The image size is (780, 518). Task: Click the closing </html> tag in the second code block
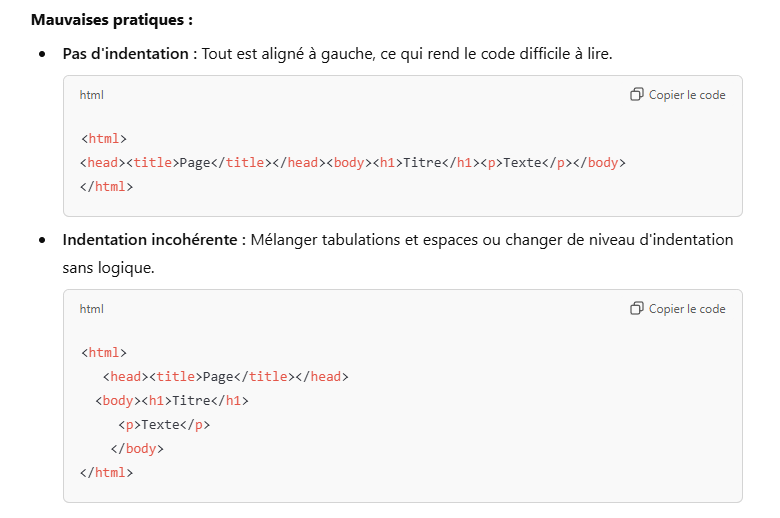point(106,472)
